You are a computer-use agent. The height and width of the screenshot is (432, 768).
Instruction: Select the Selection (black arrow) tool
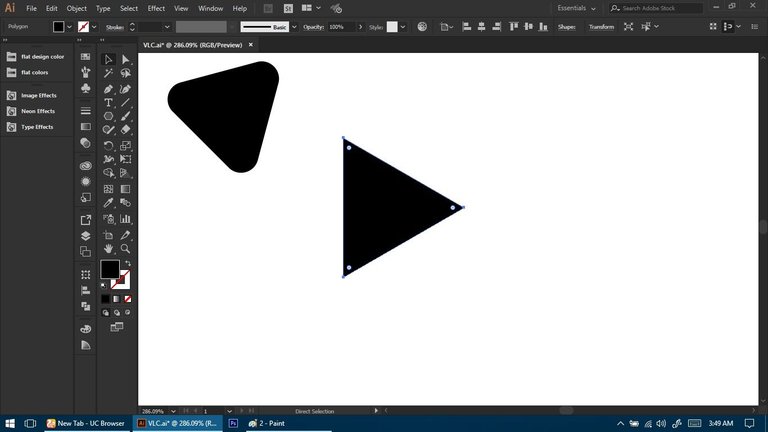(x=108, y=59)
